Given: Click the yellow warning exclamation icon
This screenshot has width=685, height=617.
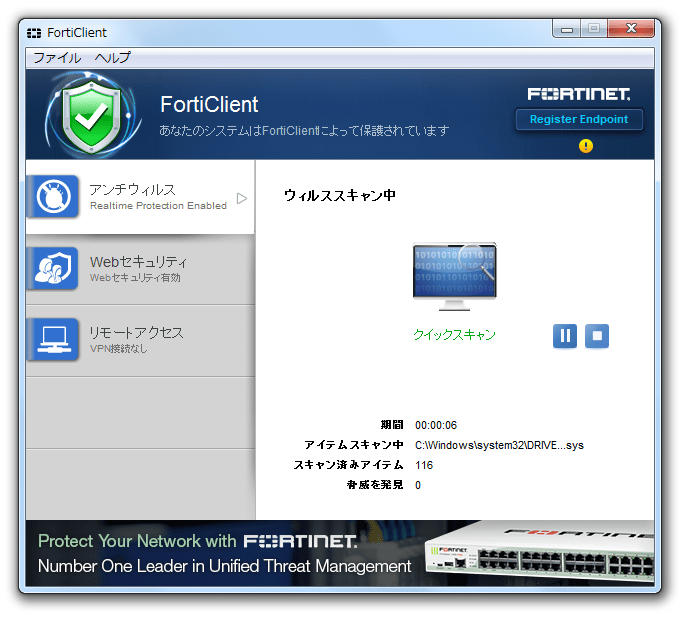Looking at the screenshot, I should click(x=586, y=146).
